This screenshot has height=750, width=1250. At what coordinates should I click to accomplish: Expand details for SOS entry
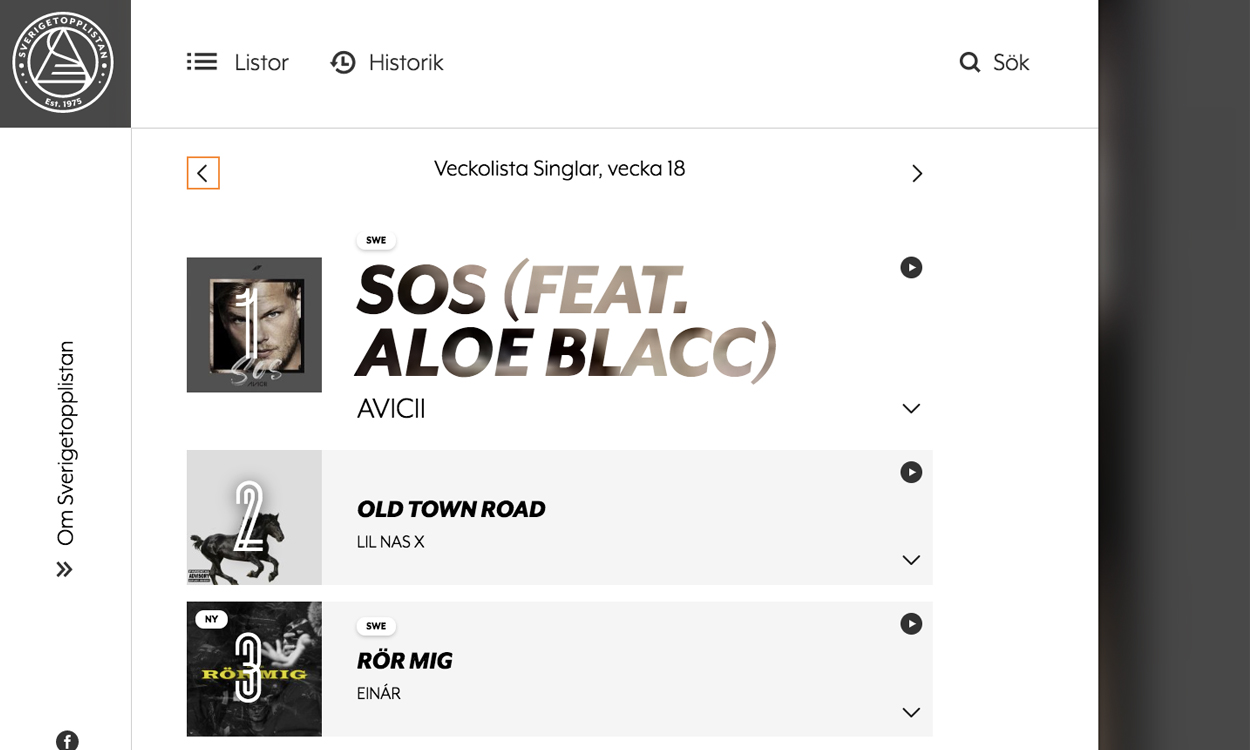[911, 408]
